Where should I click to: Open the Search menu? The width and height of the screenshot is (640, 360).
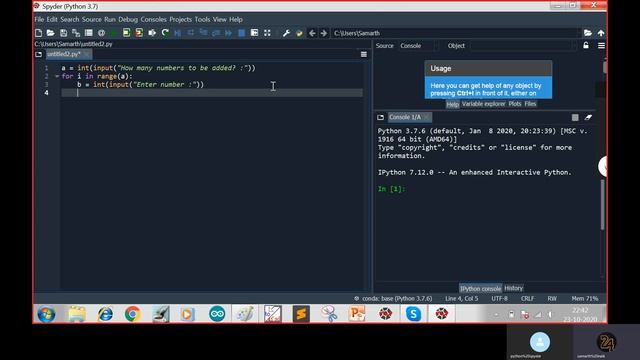coord(70,19)
